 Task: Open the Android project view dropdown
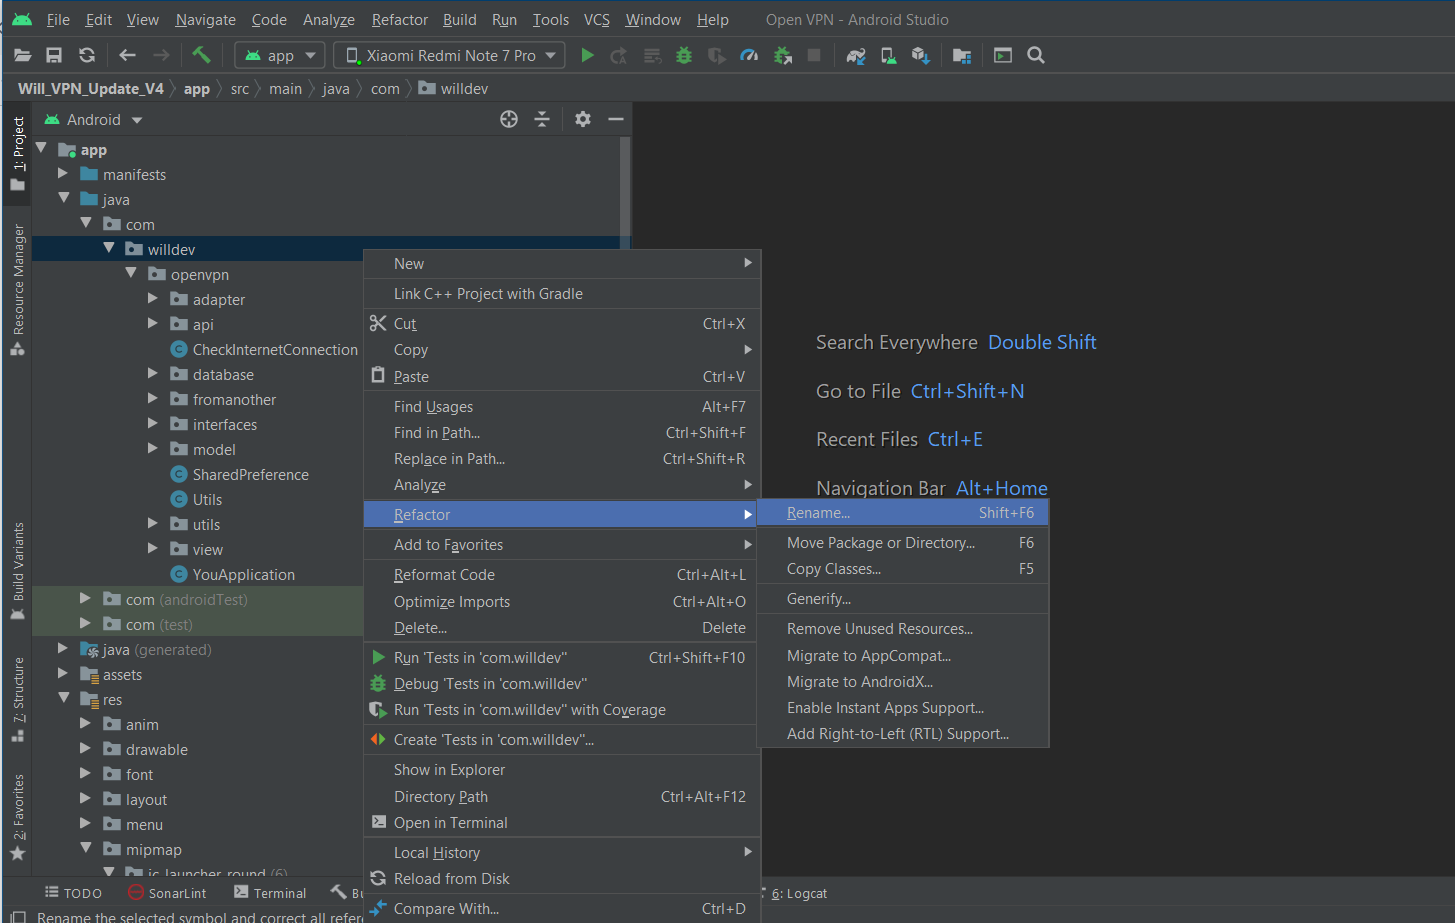(x=94, y=120)
